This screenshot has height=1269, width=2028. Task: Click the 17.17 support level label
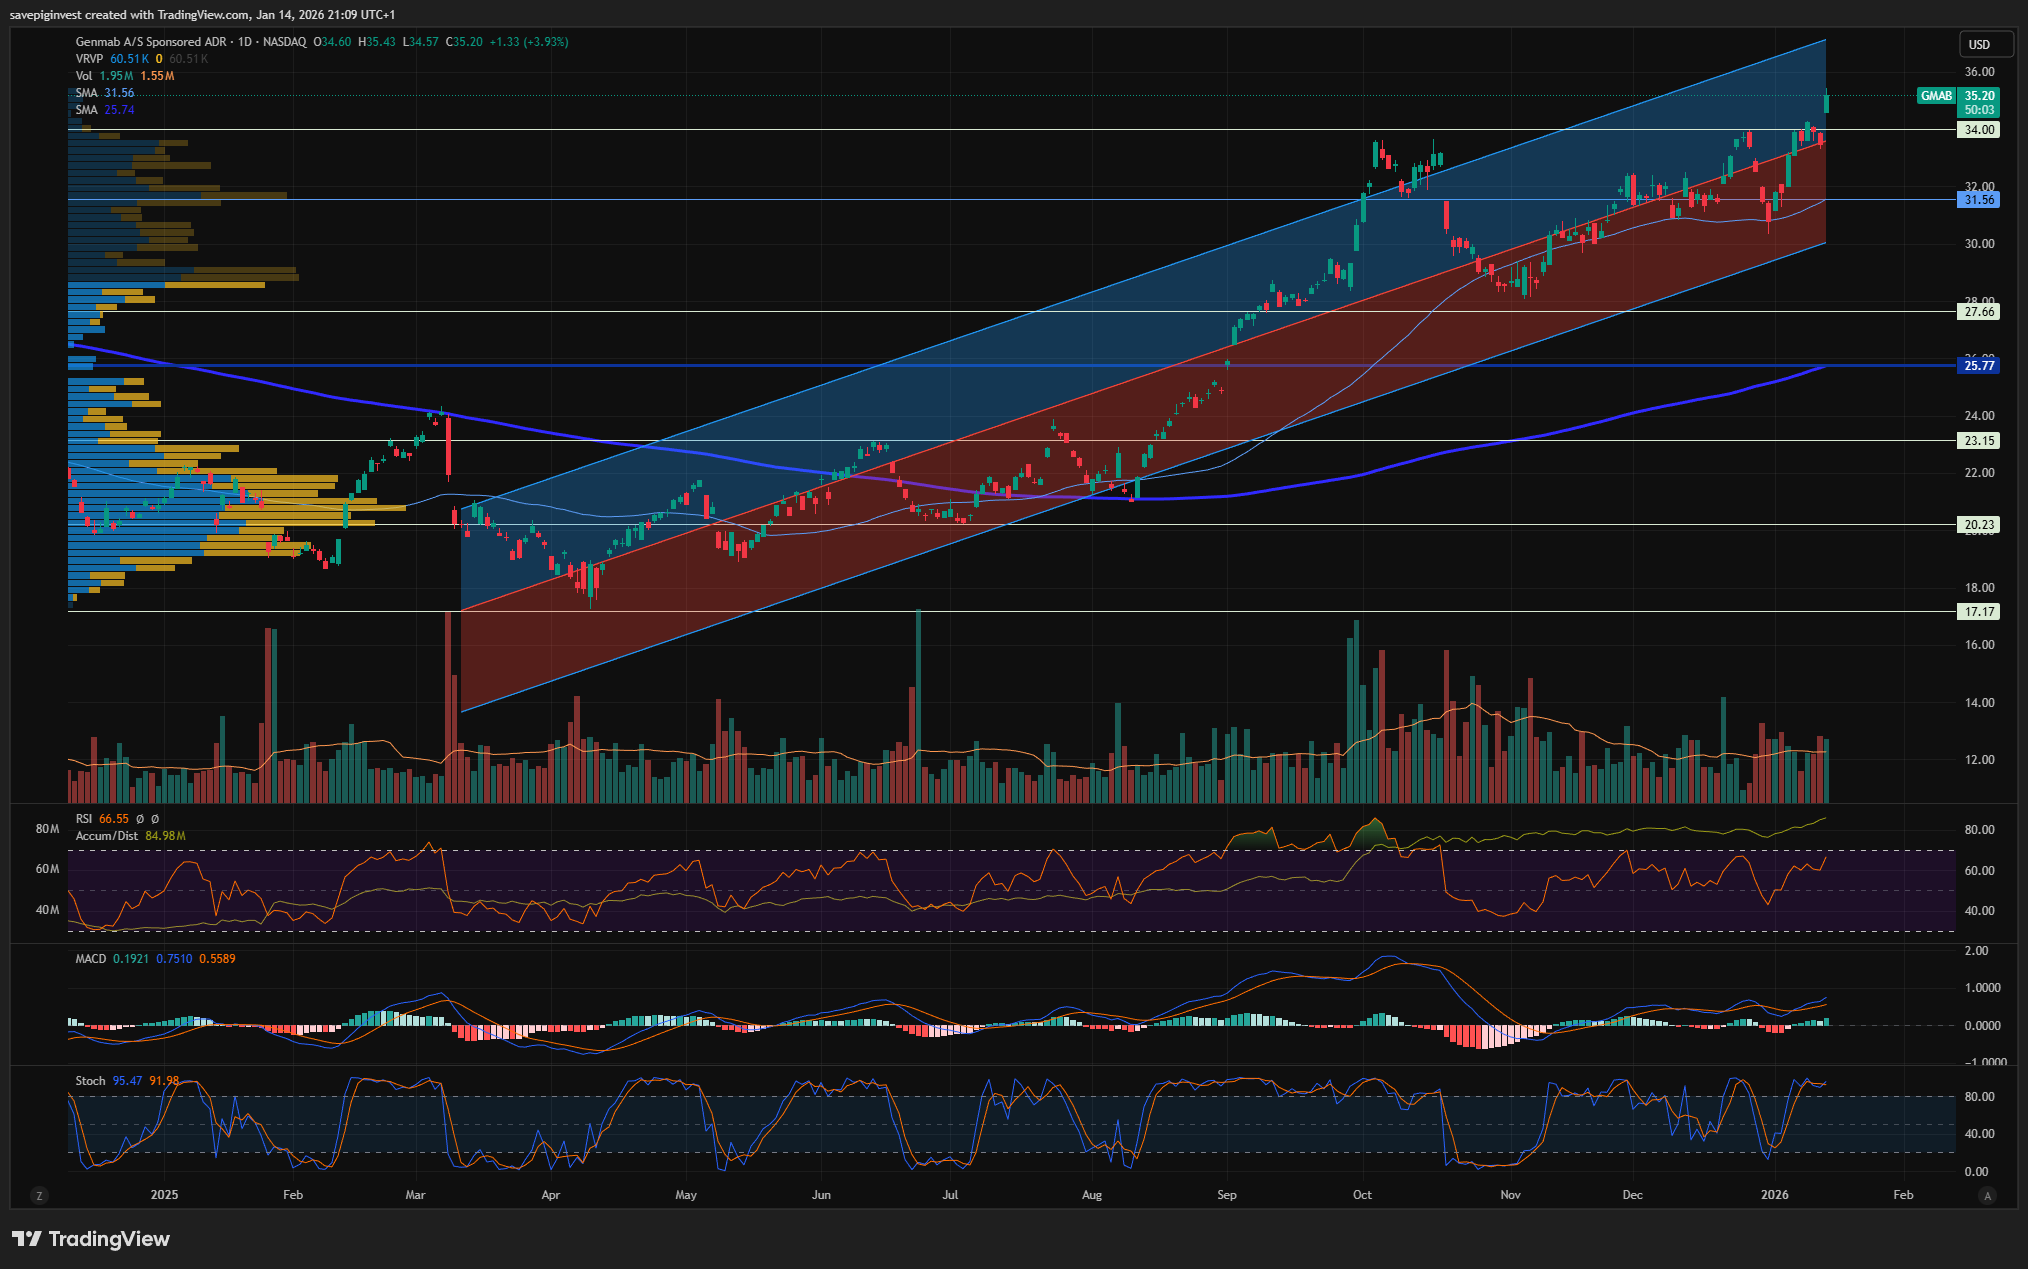[1978, 612]
